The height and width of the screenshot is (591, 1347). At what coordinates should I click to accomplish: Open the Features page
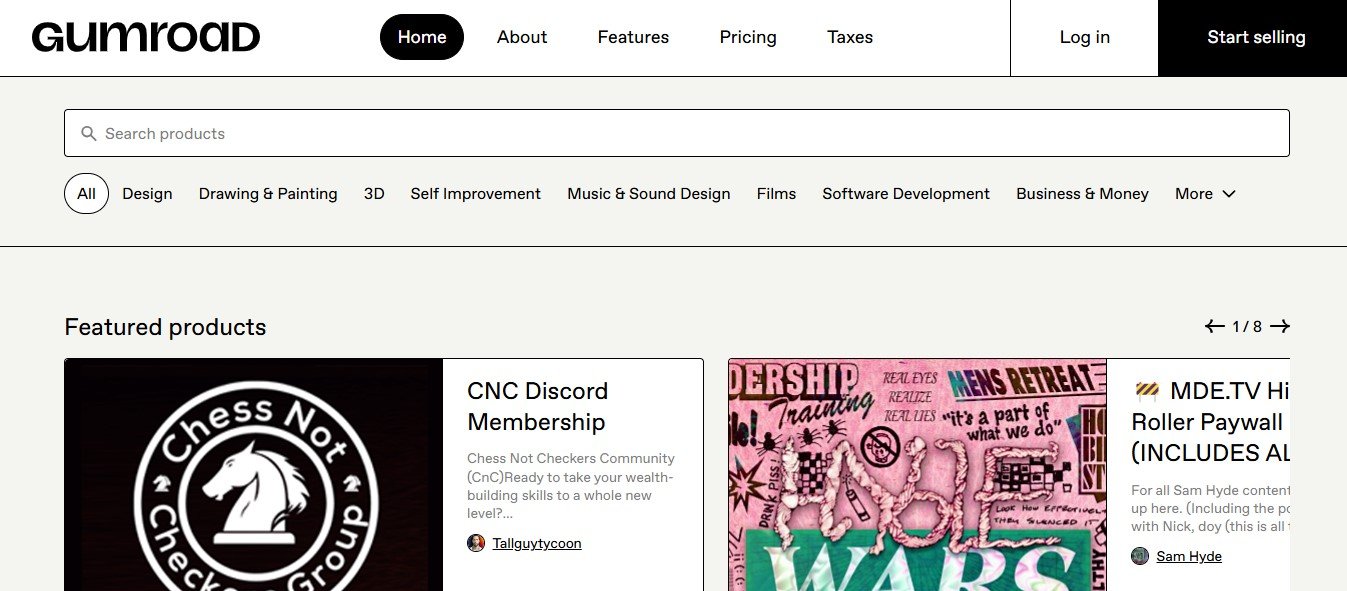click(x=633, y=37)
